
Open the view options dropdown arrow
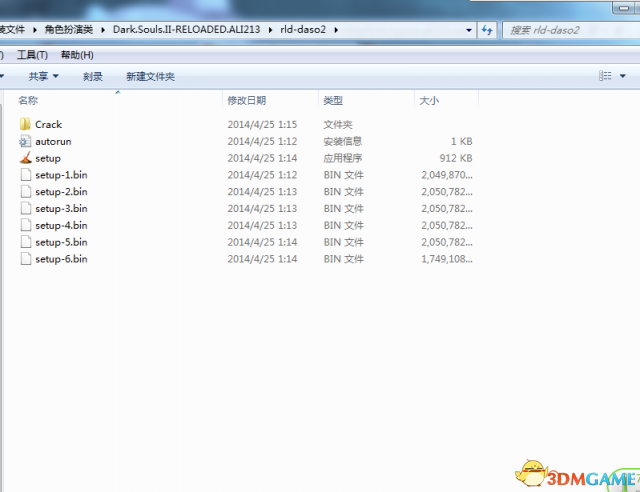click(623, 76)
